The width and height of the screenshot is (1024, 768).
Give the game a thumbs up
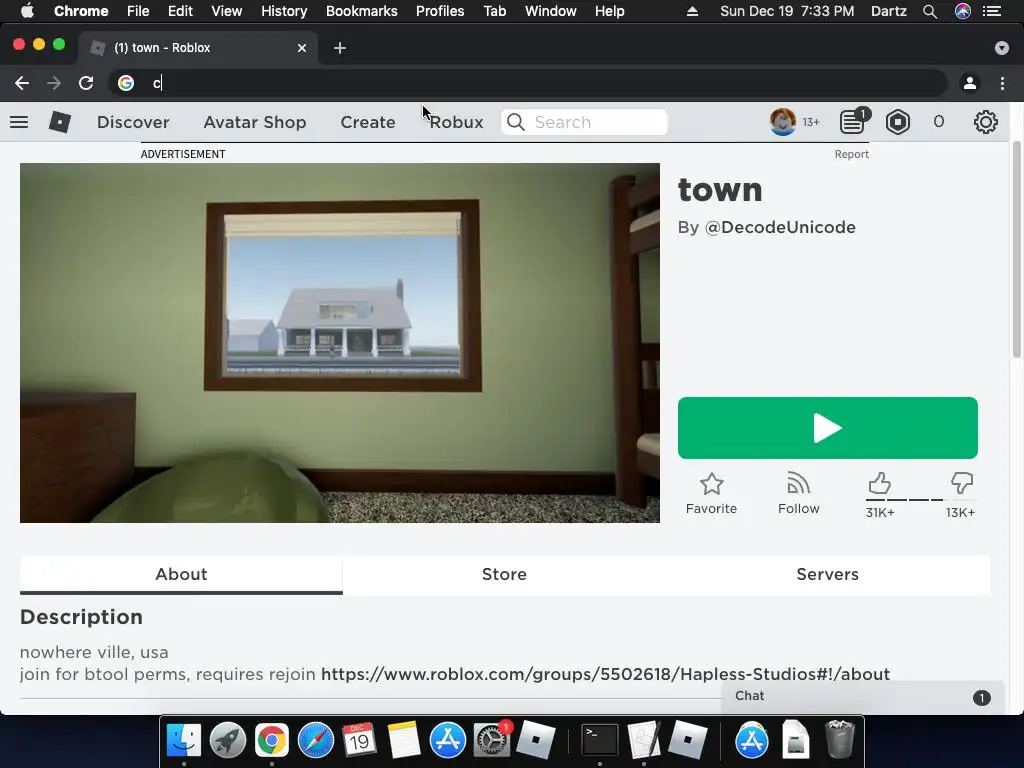pos(880,484)
